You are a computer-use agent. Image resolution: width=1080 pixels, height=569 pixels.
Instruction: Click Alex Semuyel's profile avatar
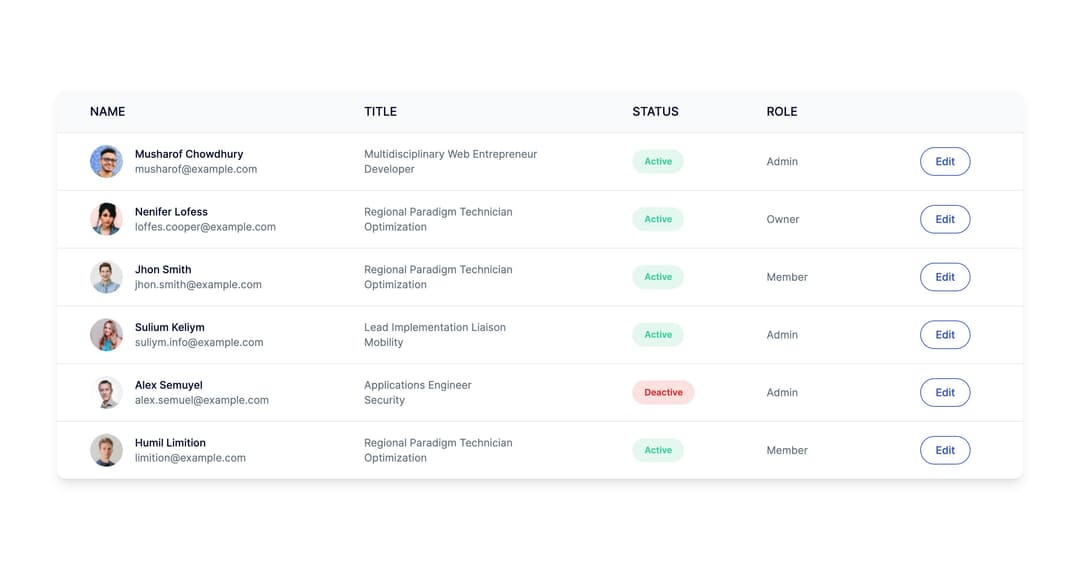click(106, 393)
